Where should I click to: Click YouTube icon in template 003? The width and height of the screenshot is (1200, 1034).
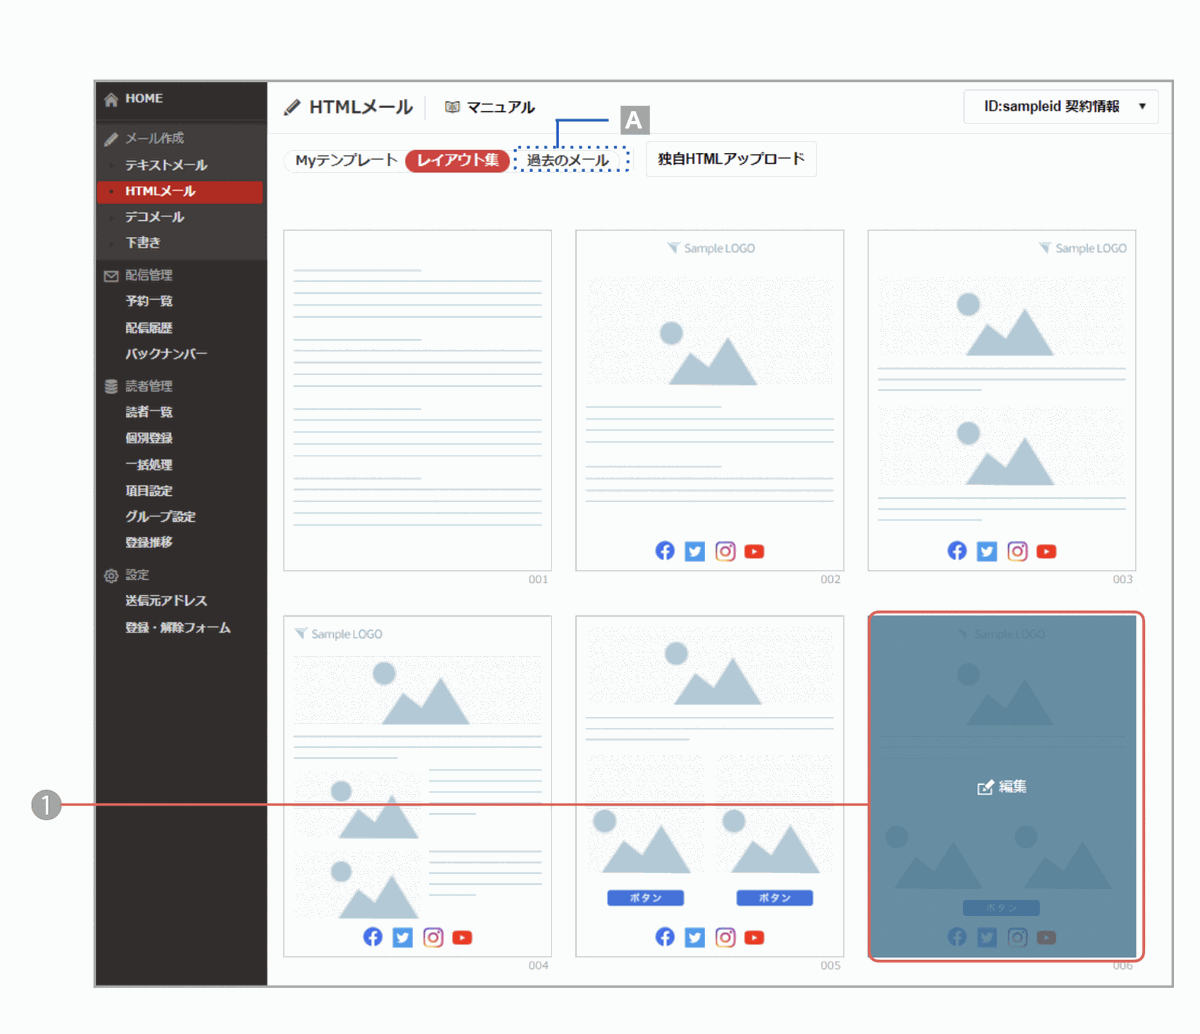[1046, 551]
